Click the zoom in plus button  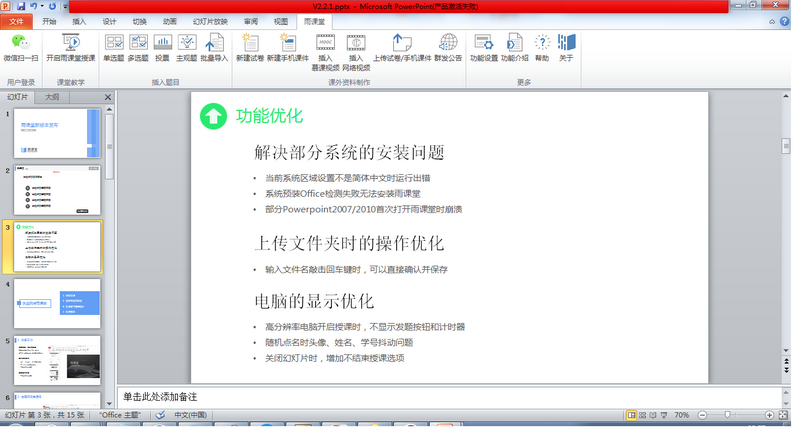(x=769, y=415)
